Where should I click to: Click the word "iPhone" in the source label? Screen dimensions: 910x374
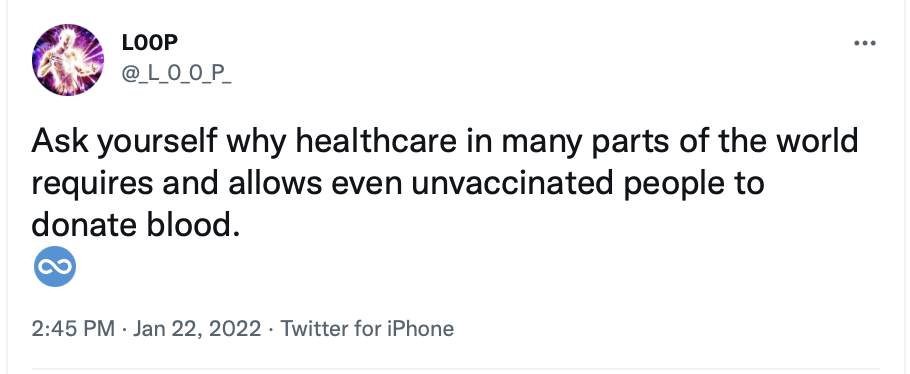tap(420, 329)
